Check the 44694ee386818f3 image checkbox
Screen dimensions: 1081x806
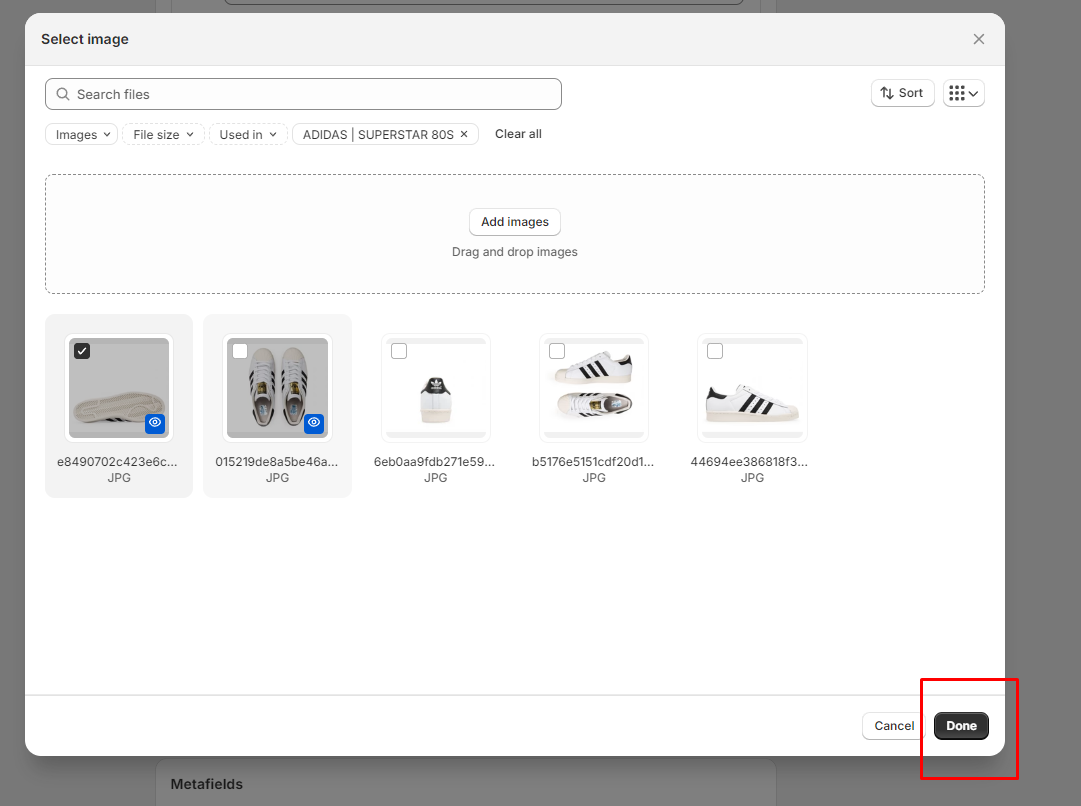[715, 351]
